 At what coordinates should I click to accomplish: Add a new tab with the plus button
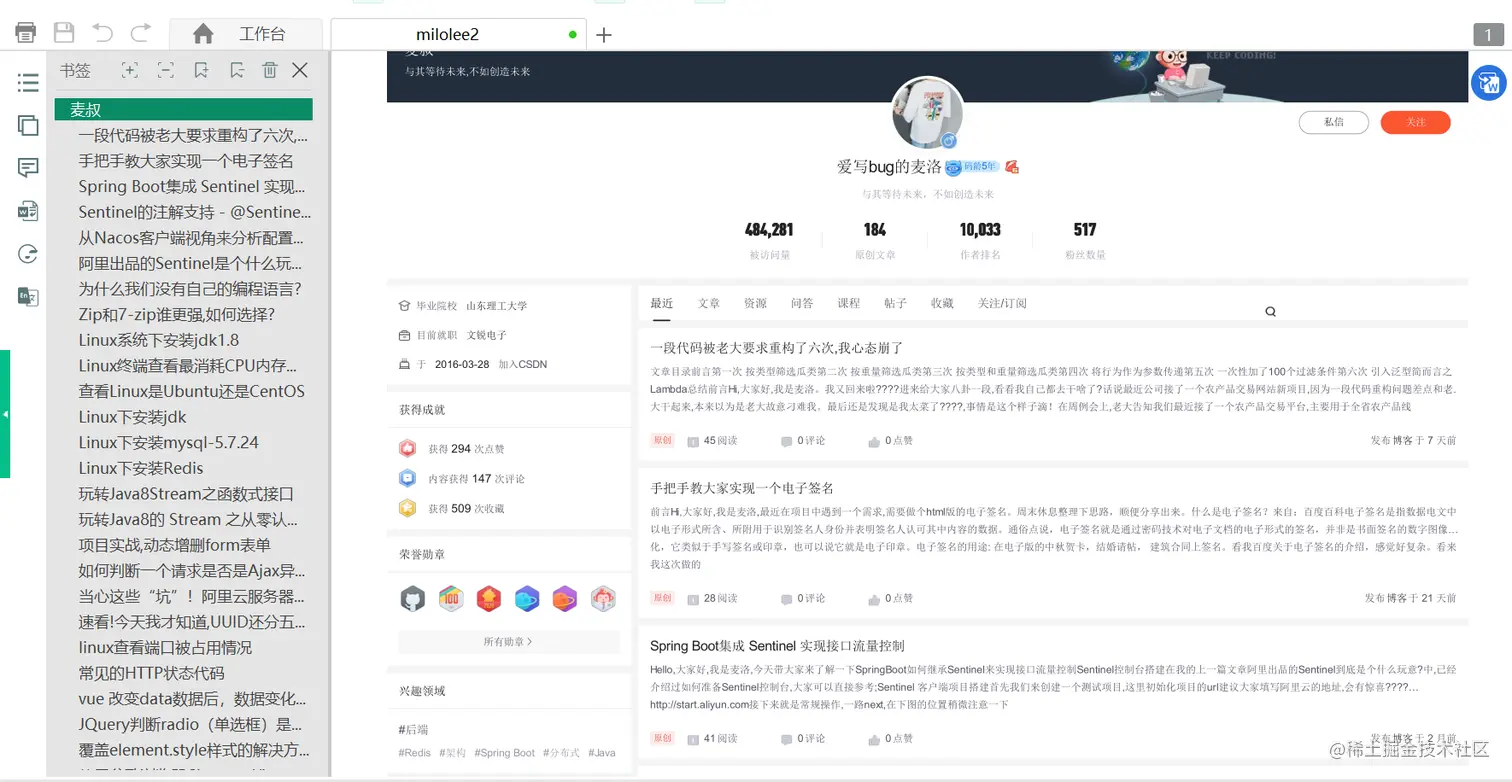(x=604, y=35)
